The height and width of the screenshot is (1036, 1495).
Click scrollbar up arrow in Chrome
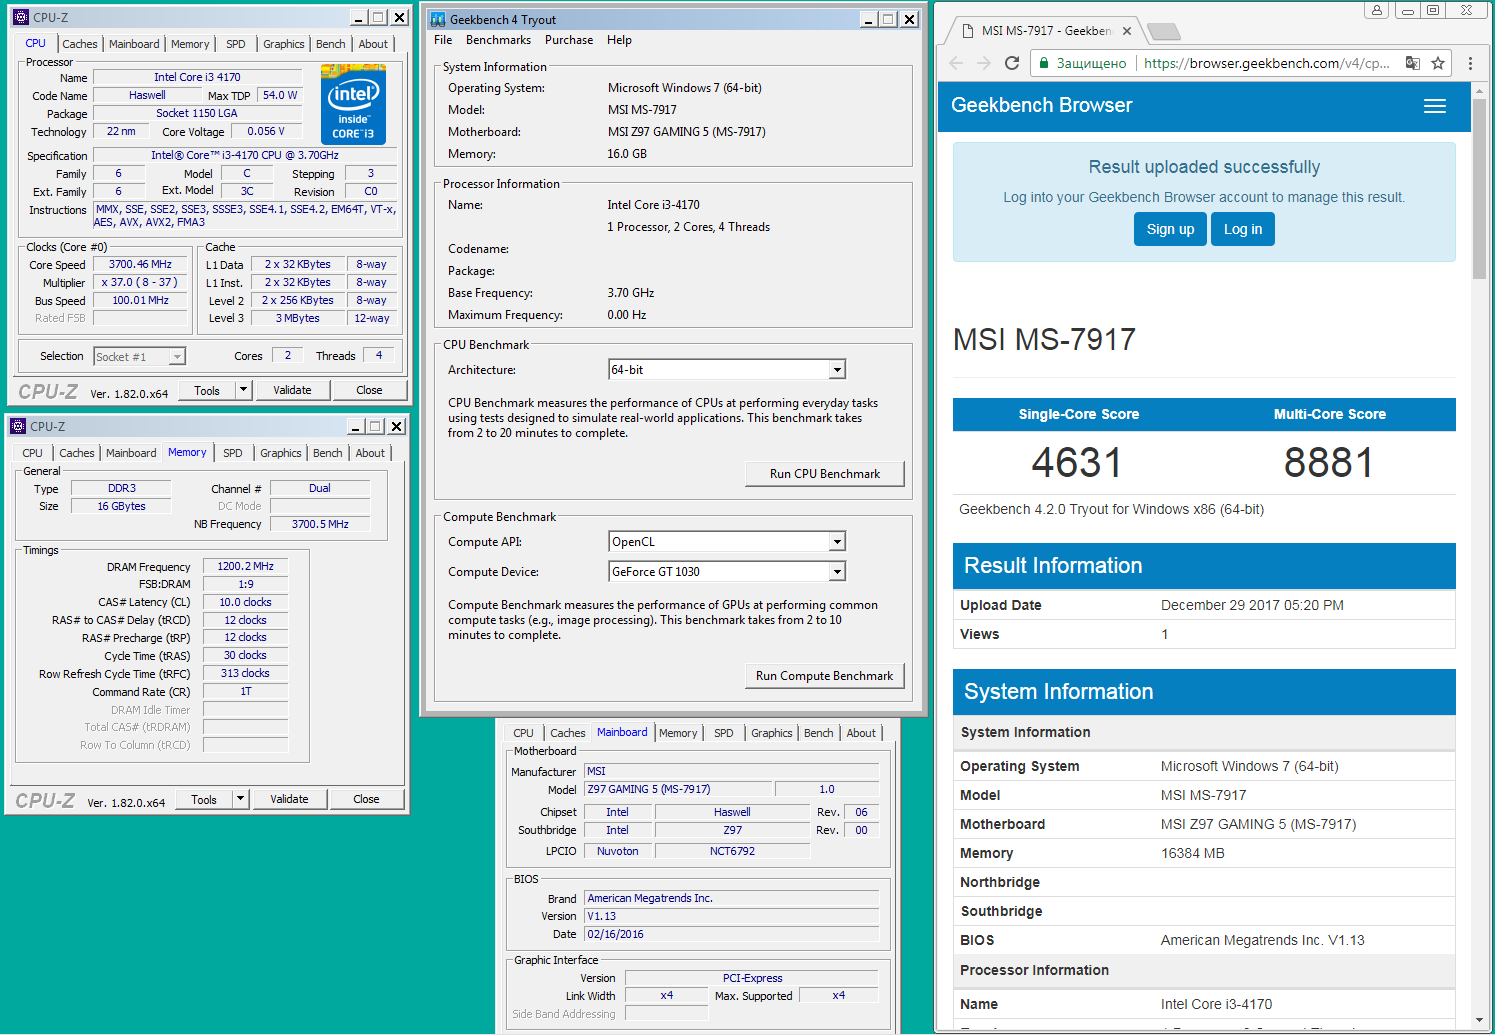1480,90
